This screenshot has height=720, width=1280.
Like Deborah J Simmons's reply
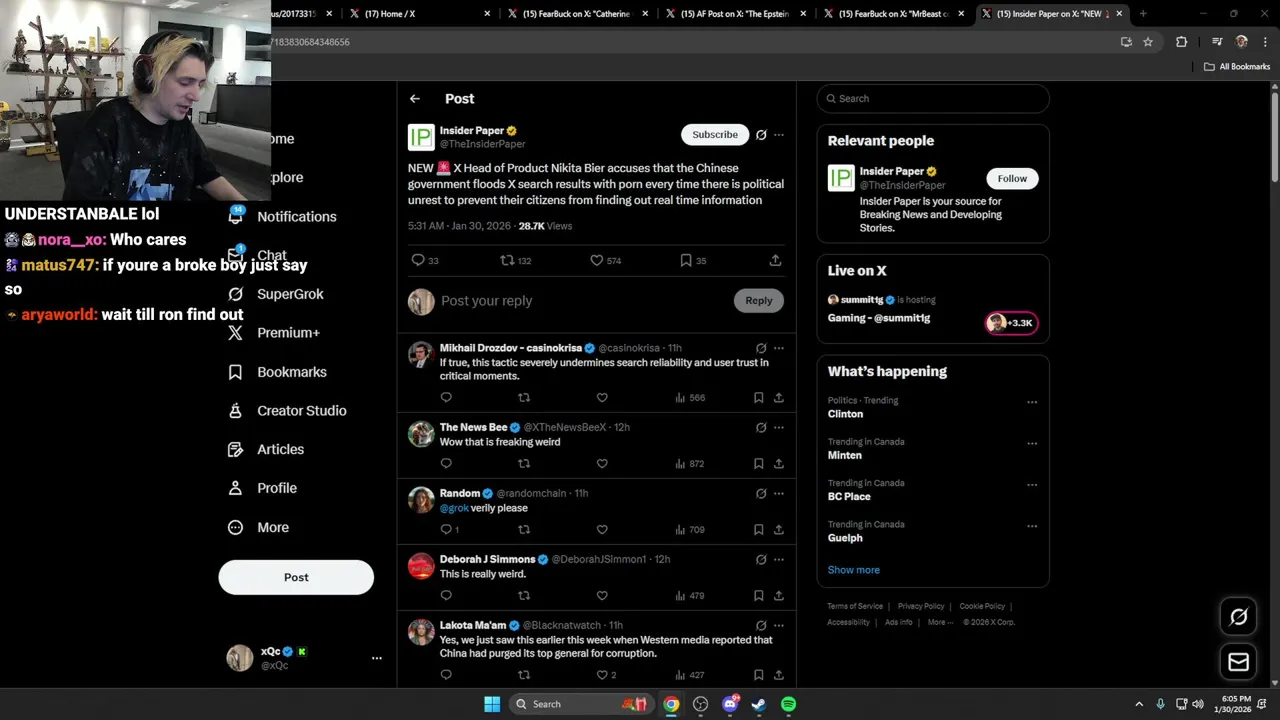pyautogui.click(x=602, y=596)
